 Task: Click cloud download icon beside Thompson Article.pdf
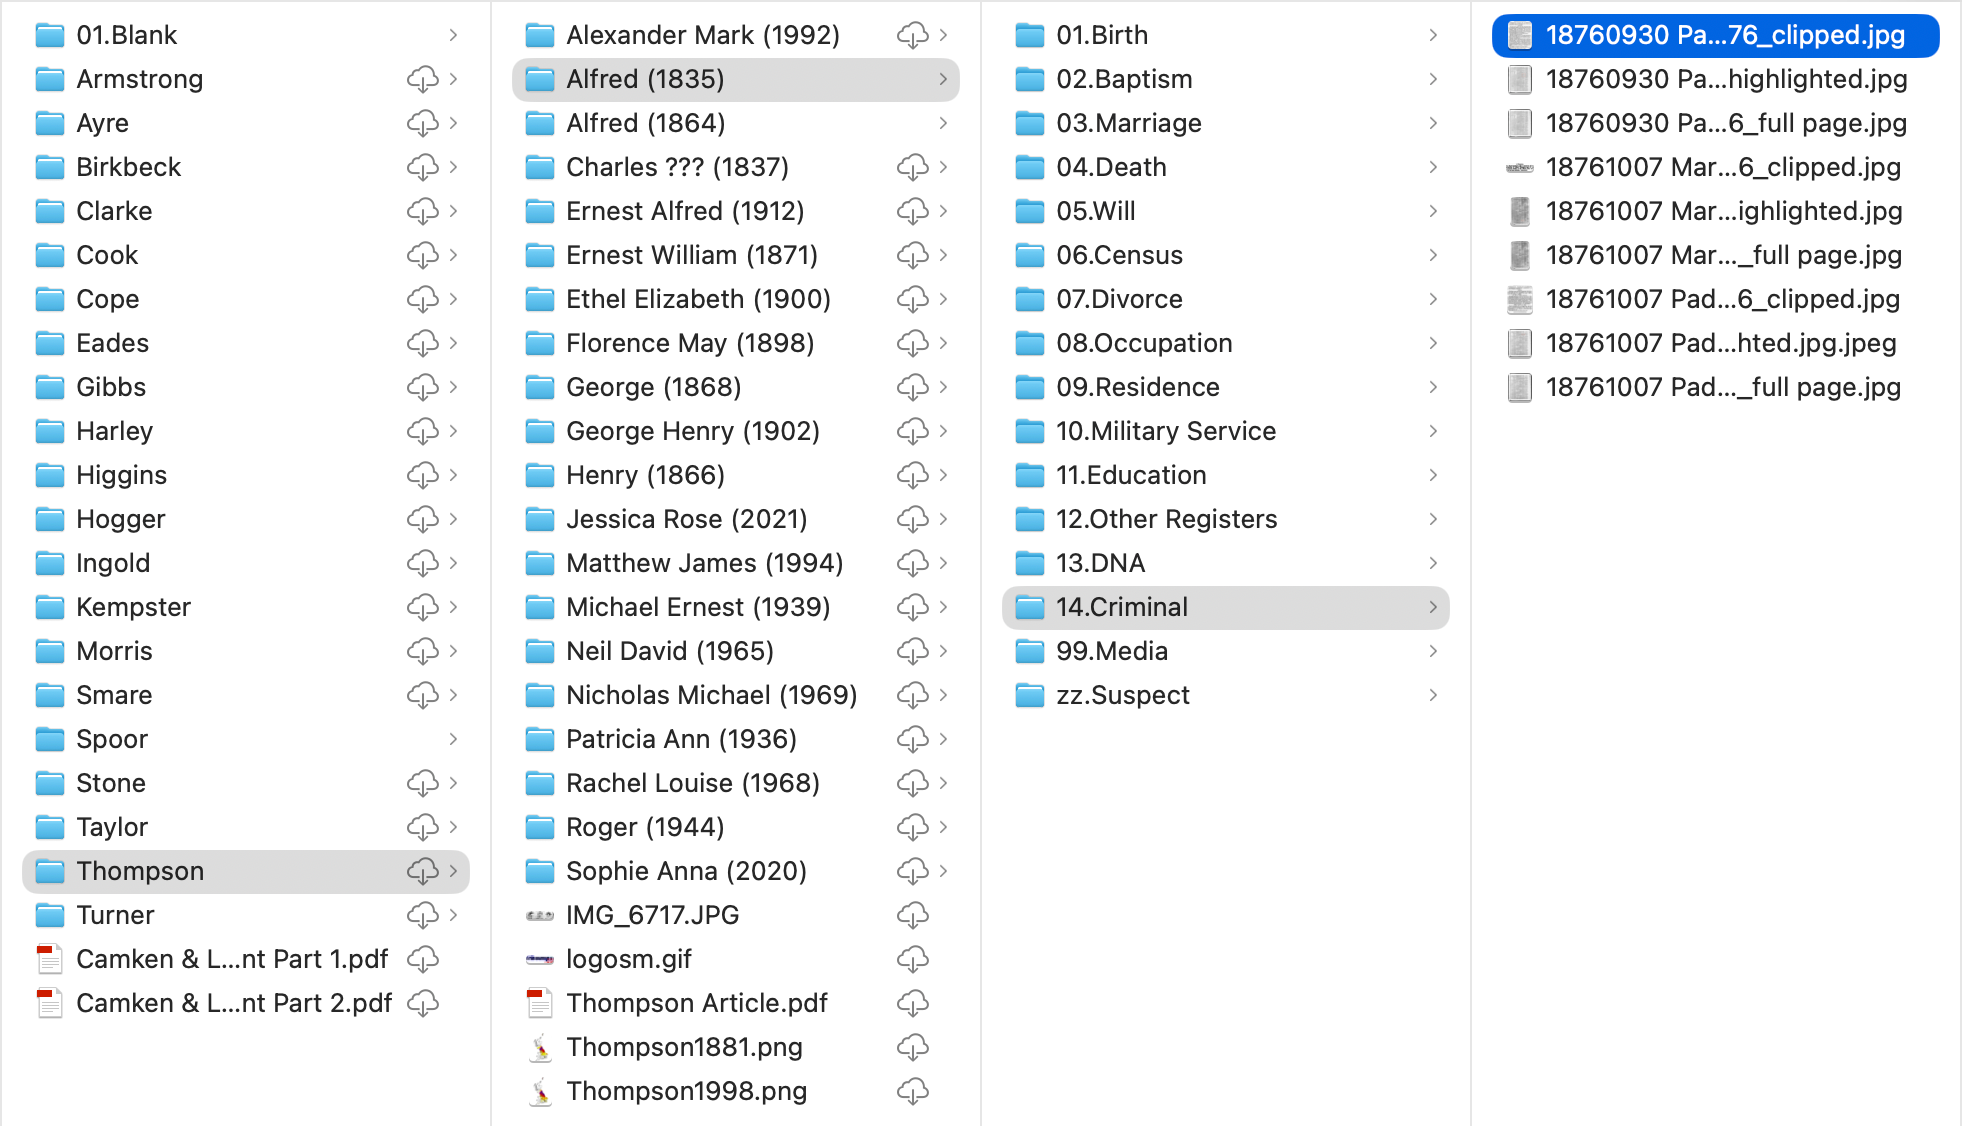912,1003
